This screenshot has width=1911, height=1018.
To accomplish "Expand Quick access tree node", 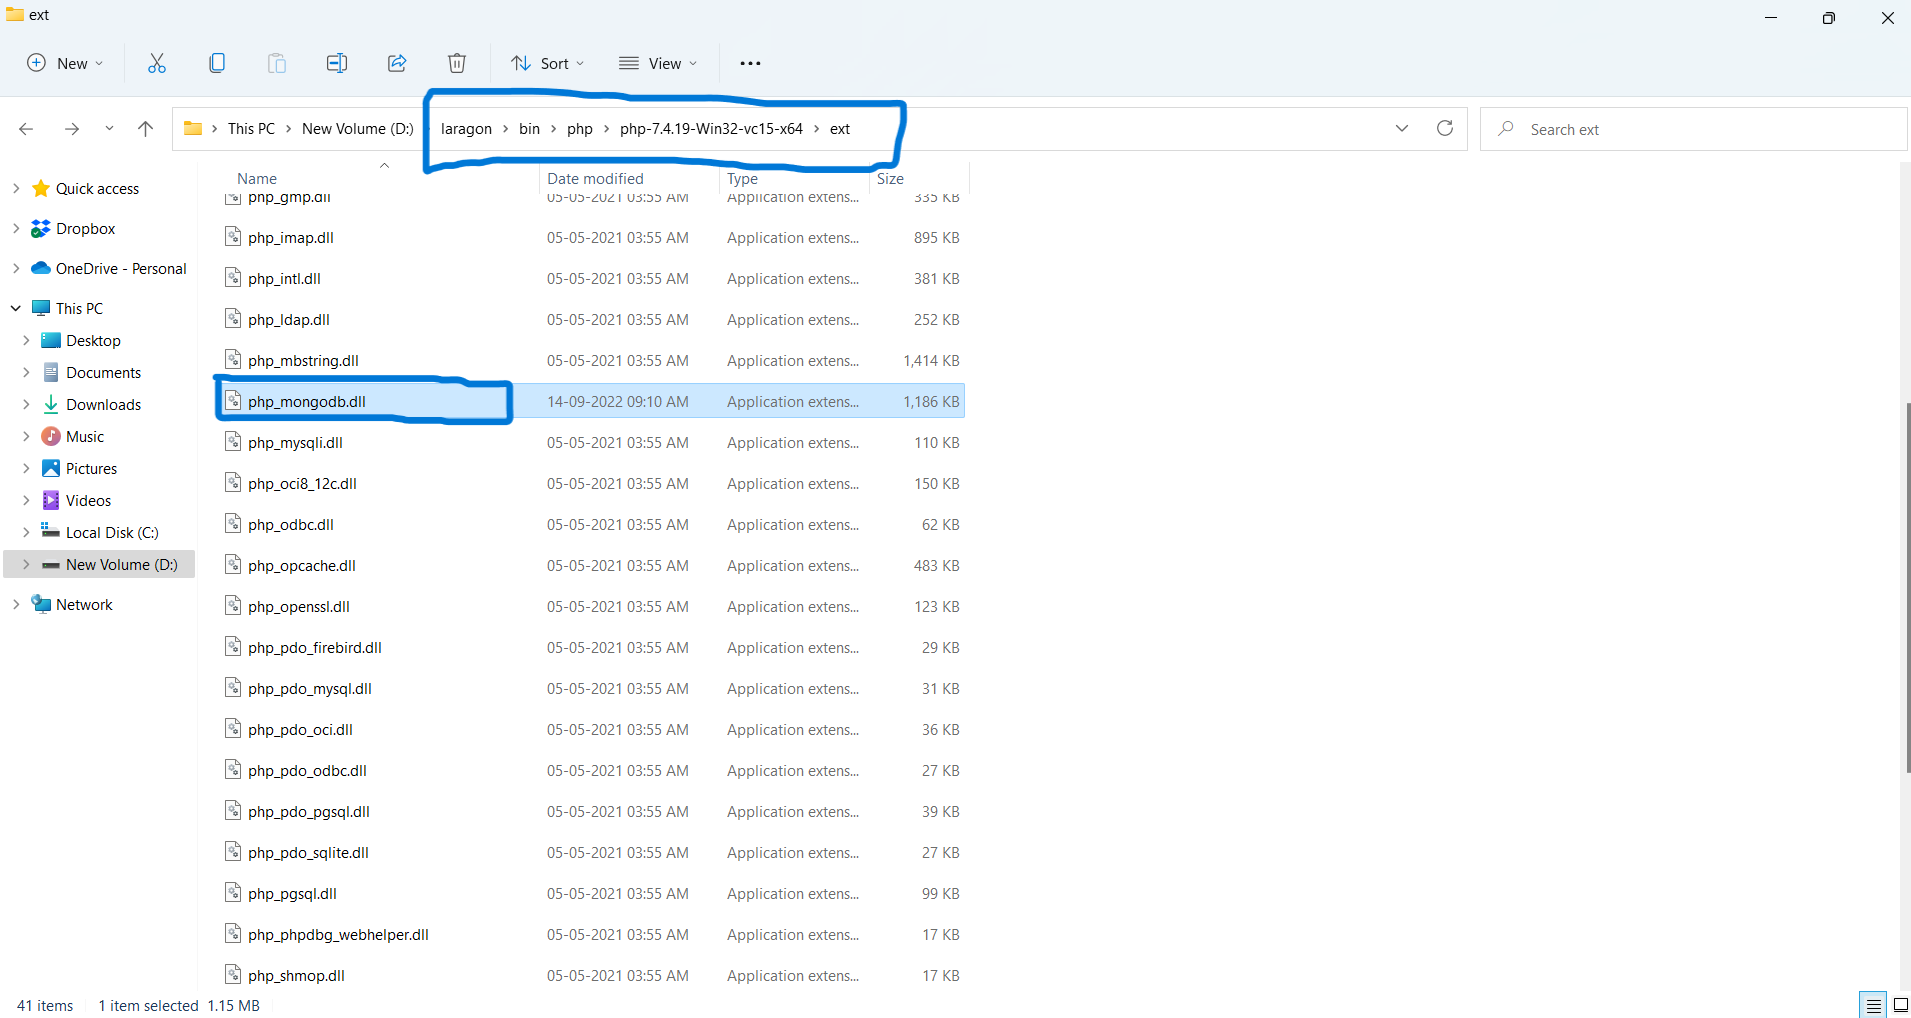I will click(16, 188).
